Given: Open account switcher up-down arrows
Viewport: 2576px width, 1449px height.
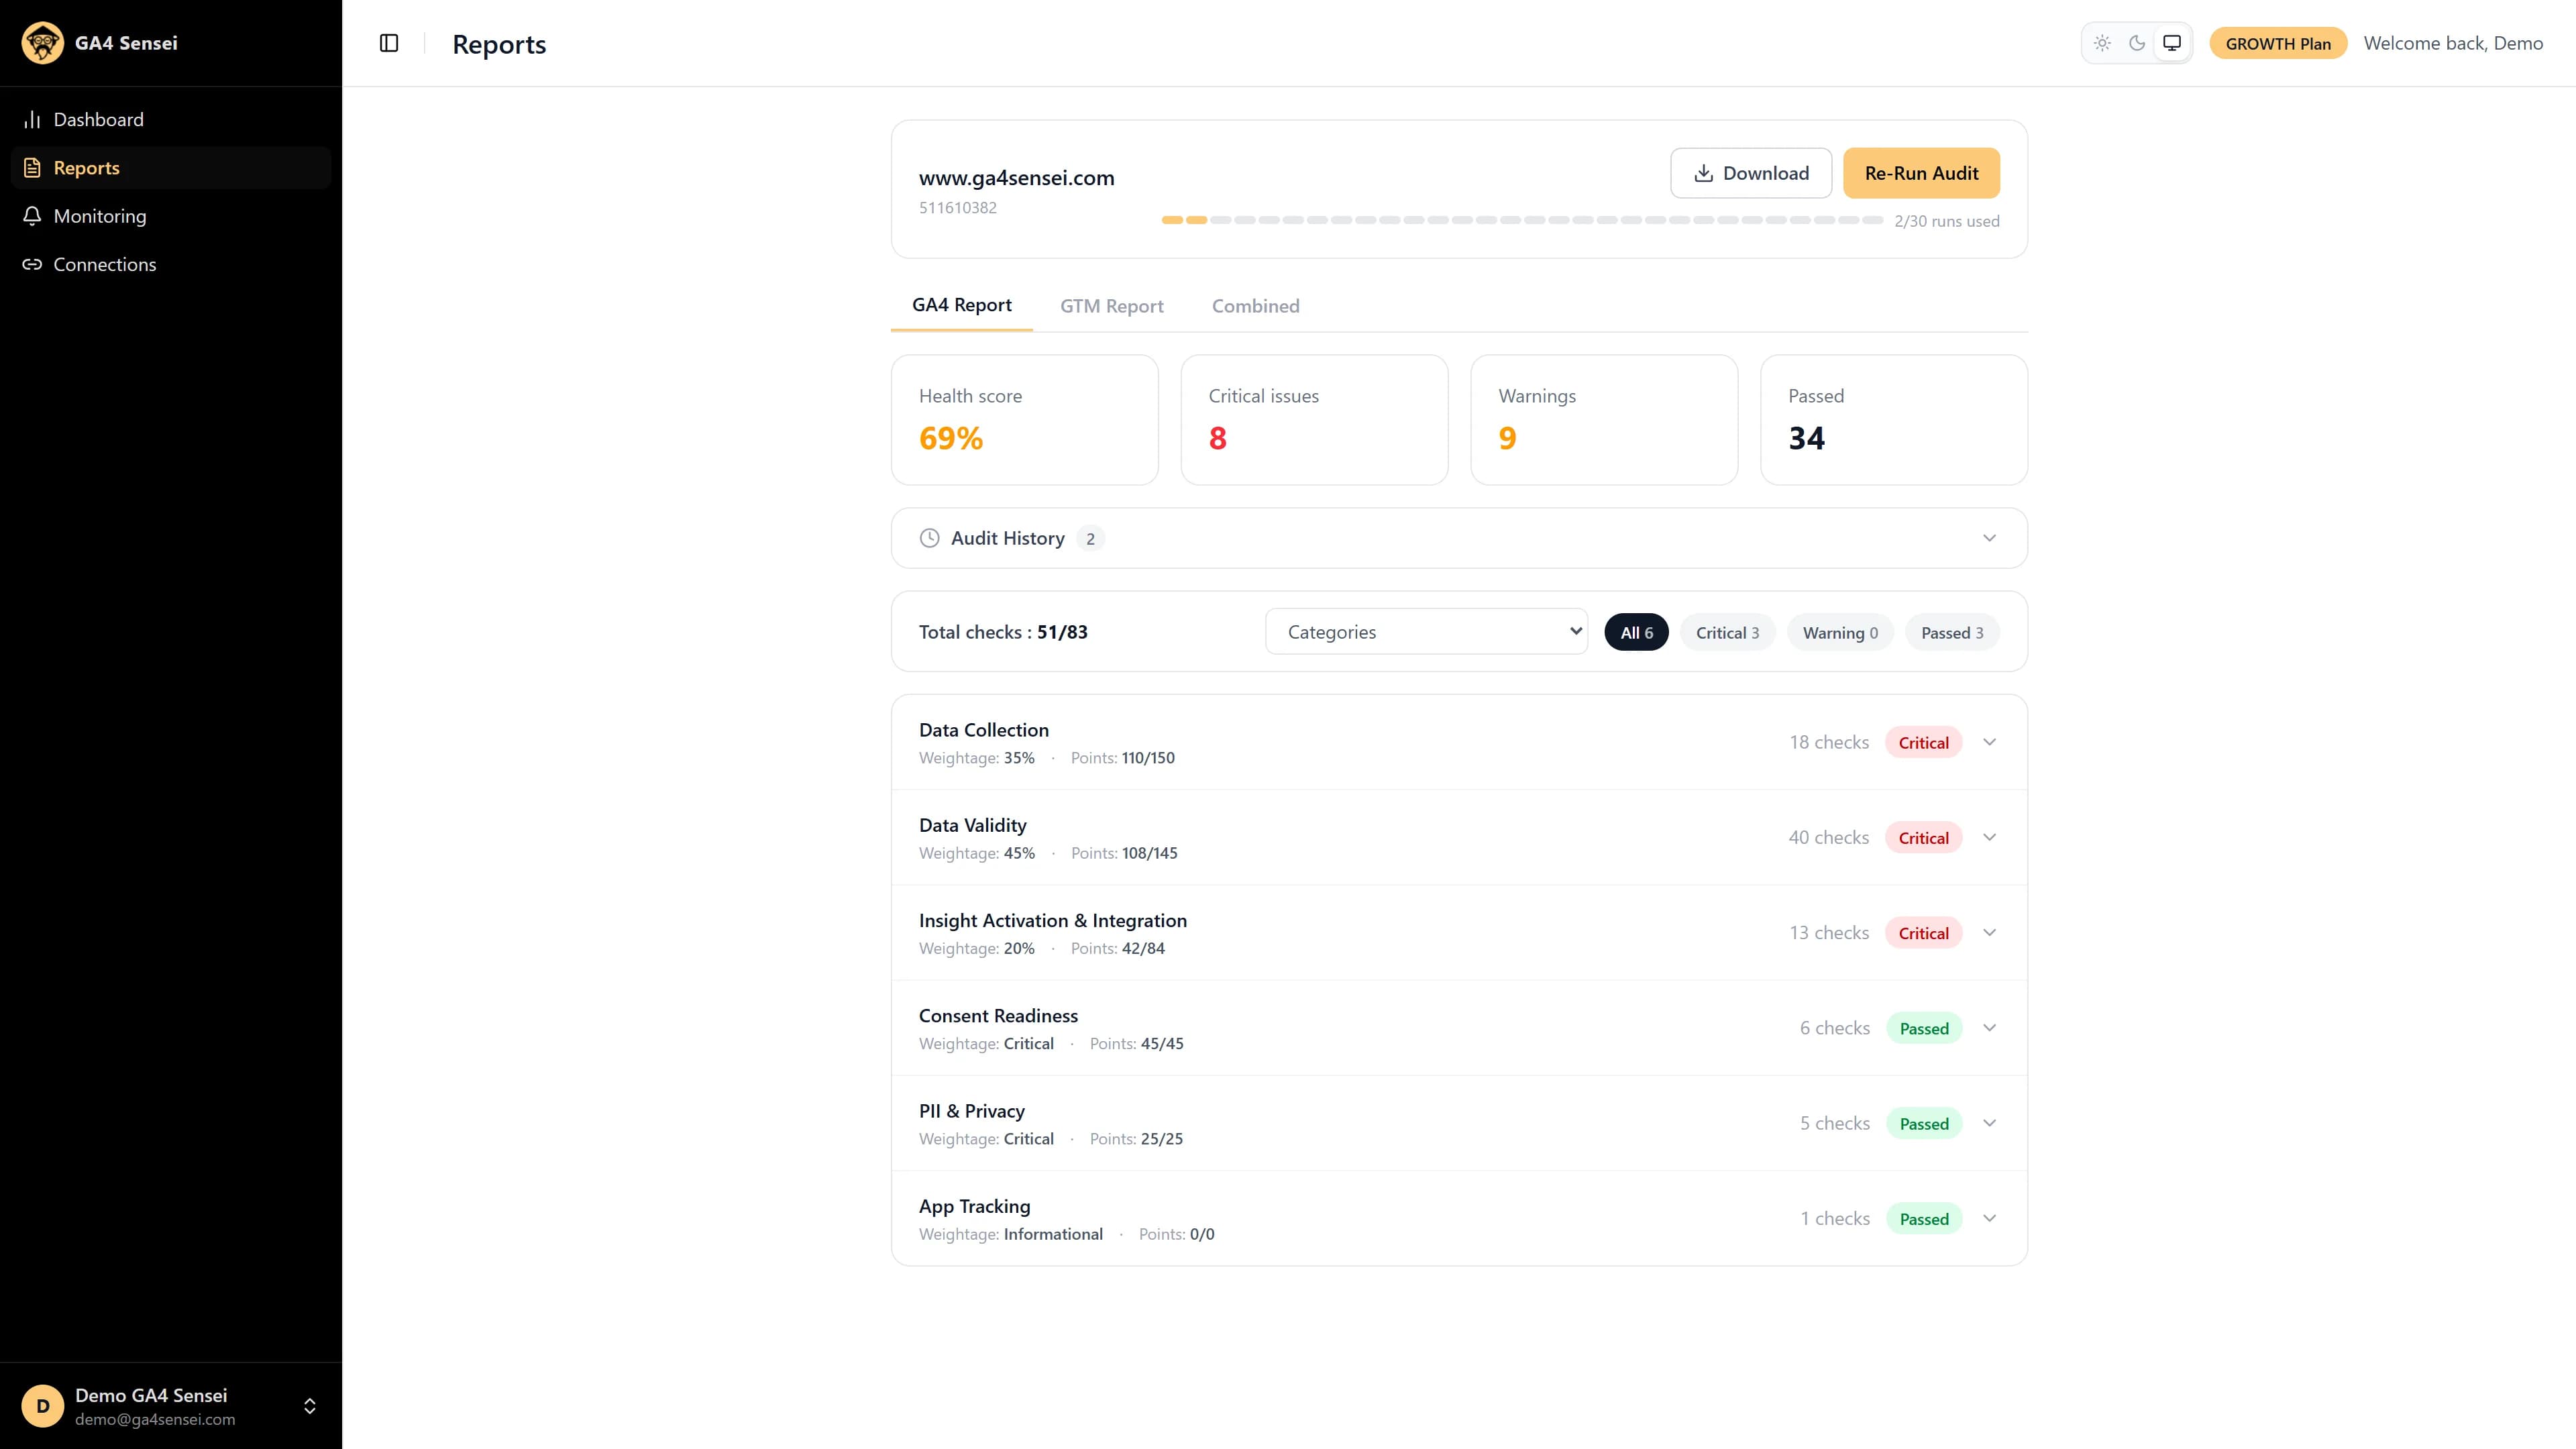Looking at the screenshot, I should (310, 1406).
